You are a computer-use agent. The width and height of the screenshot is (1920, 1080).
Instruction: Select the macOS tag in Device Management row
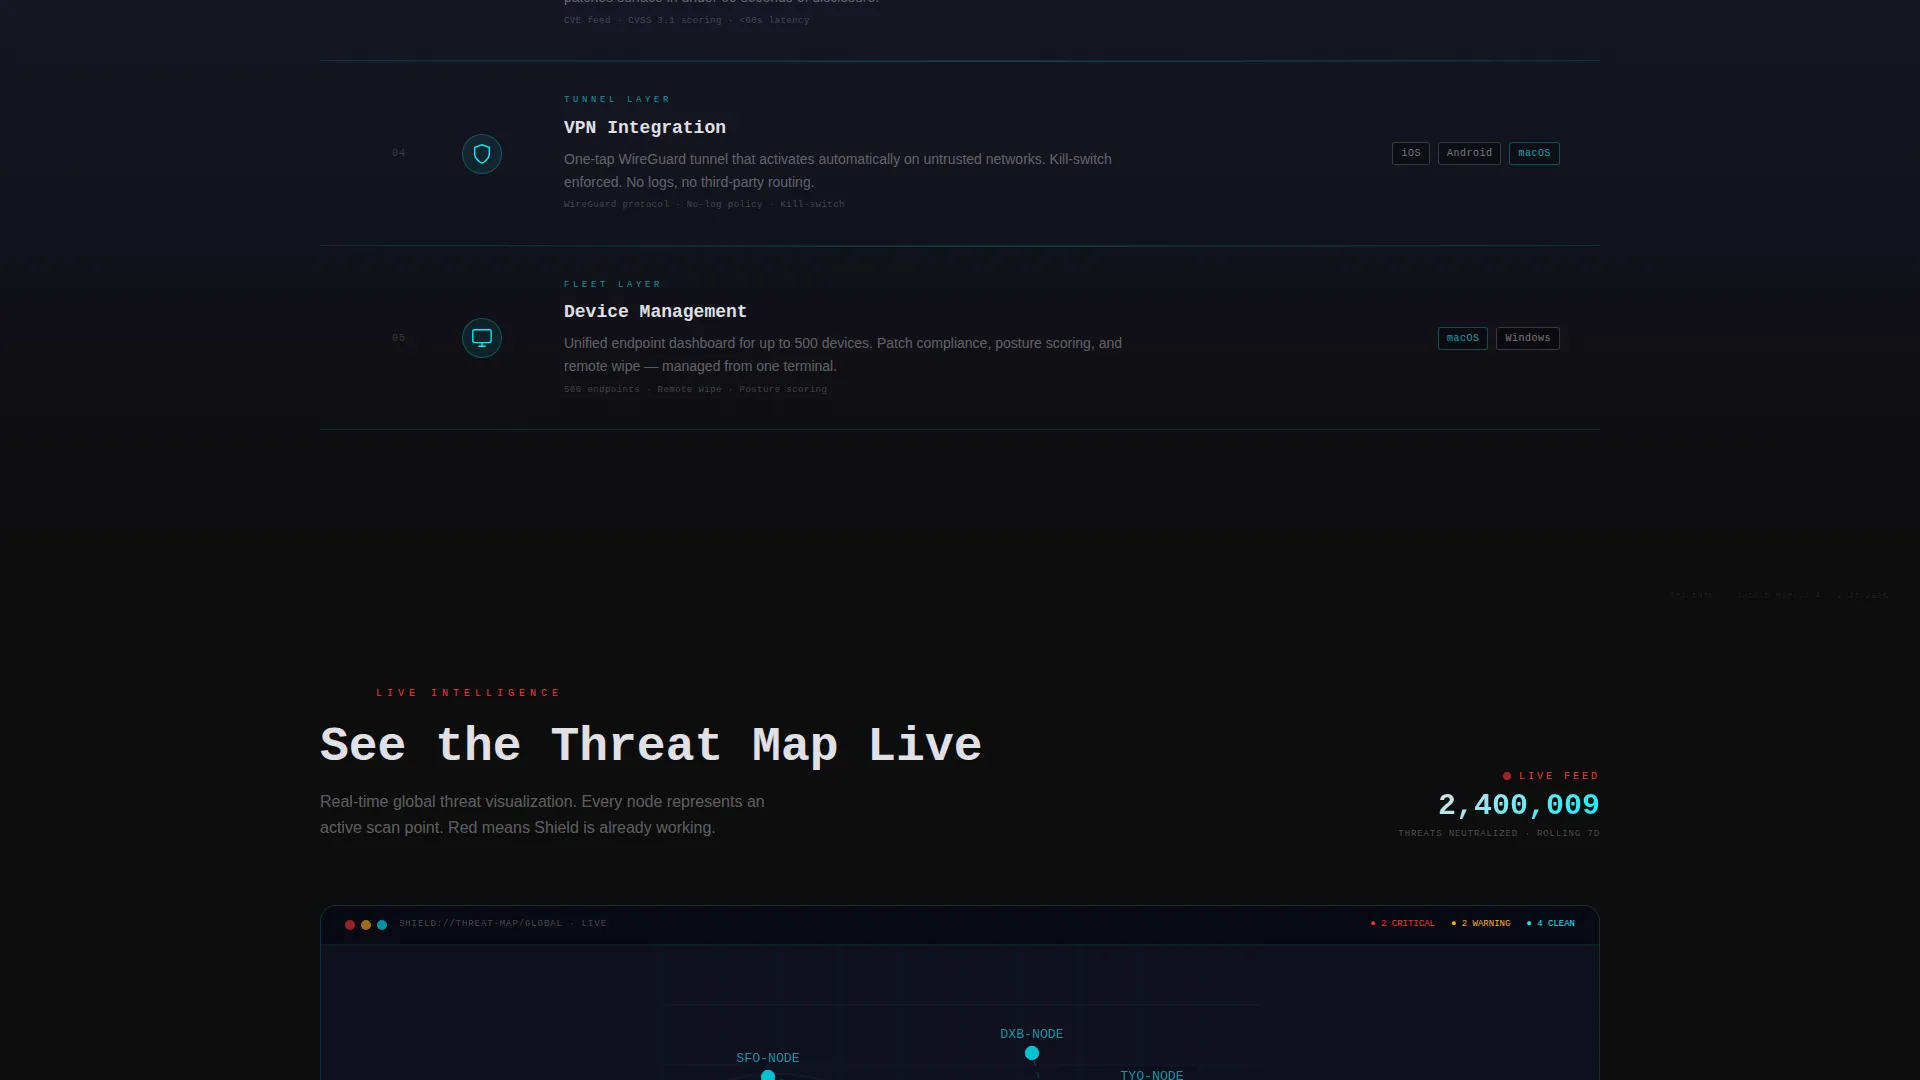click(x=1463, y=338)
